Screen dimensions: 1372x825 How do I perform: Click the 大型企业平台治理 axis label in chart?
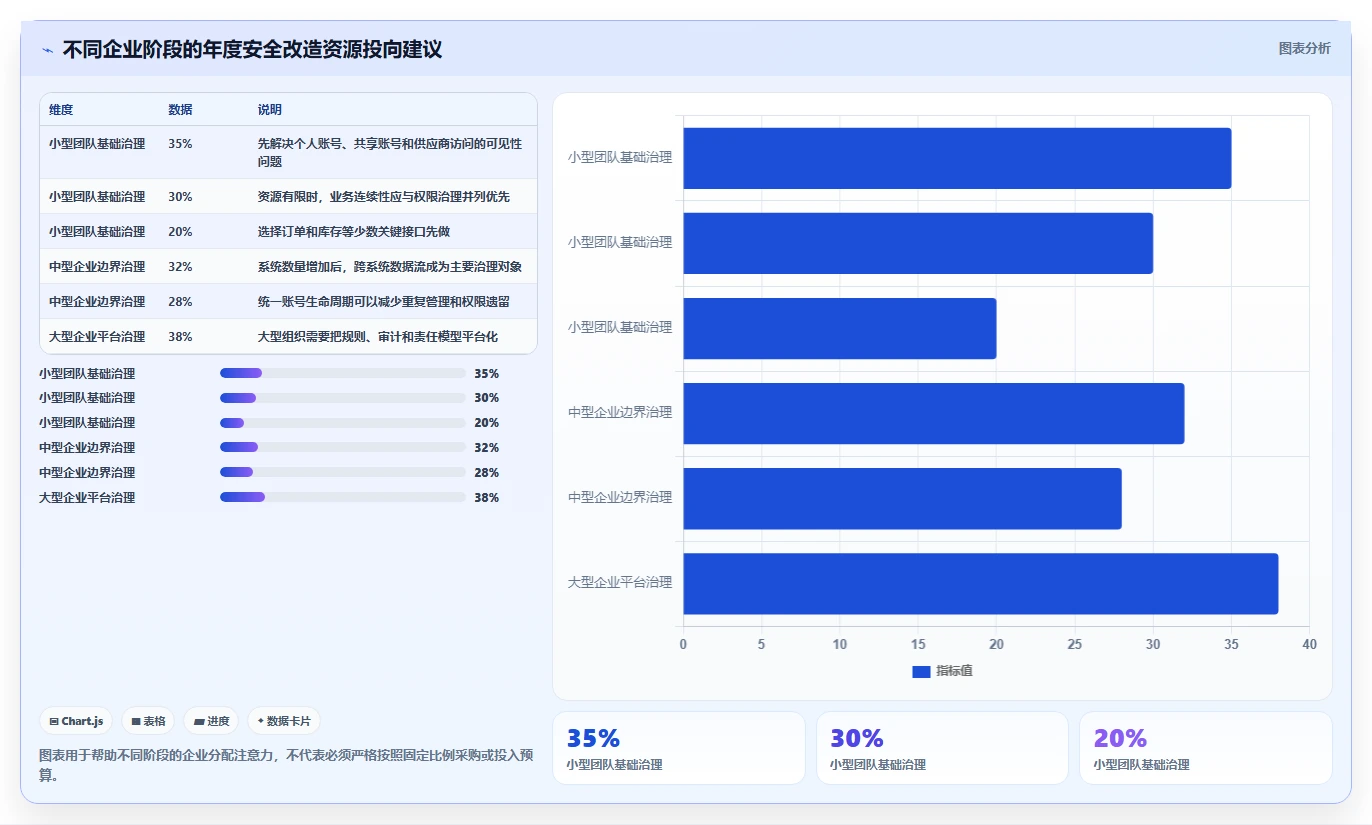620,582
